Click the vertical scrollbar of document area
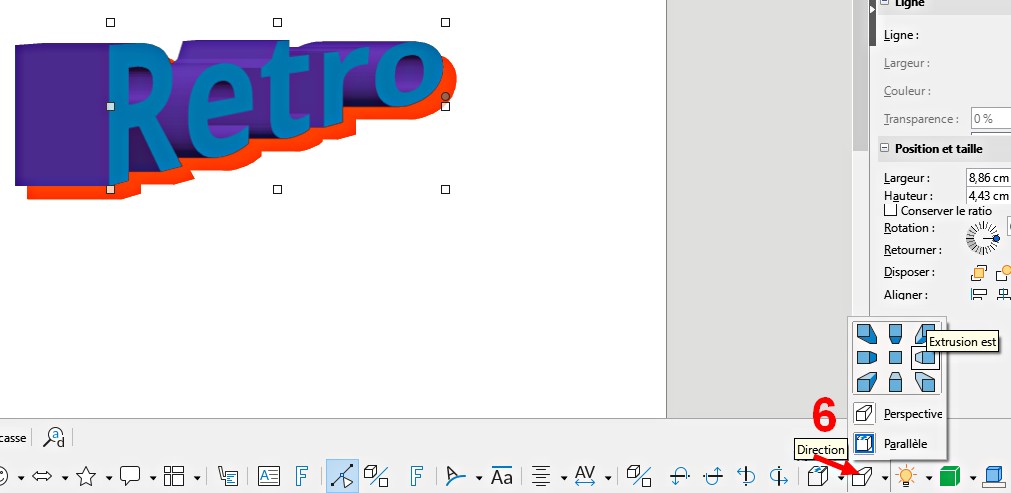This screenshot has width=1011, height=493. 860,75
